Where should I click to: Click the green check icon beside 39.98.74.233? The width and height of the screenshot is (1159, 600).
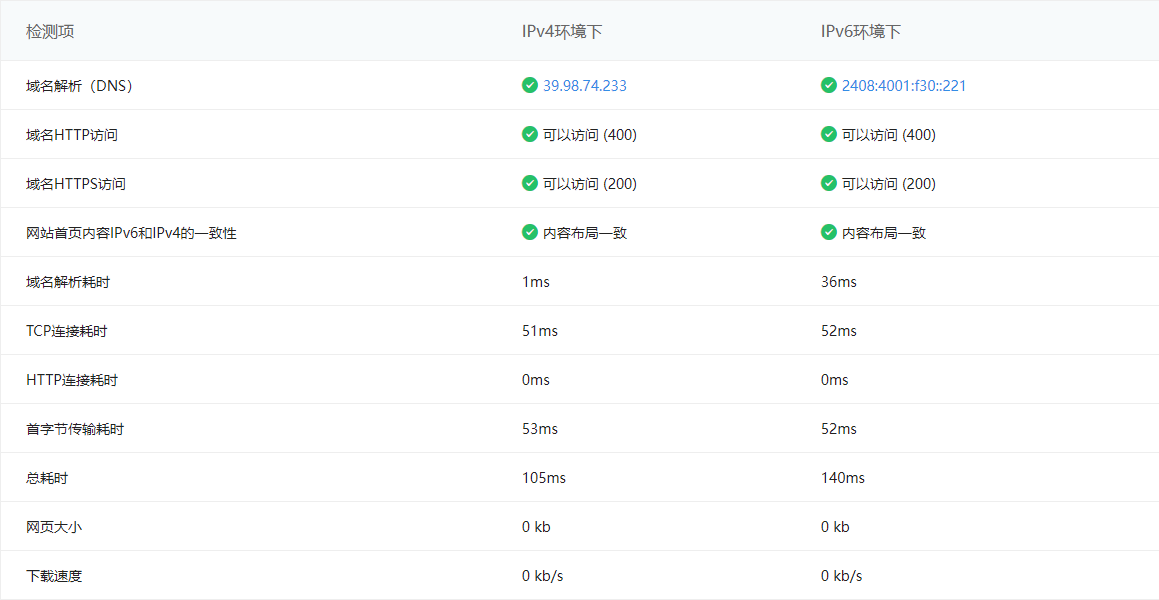[529, 85]
